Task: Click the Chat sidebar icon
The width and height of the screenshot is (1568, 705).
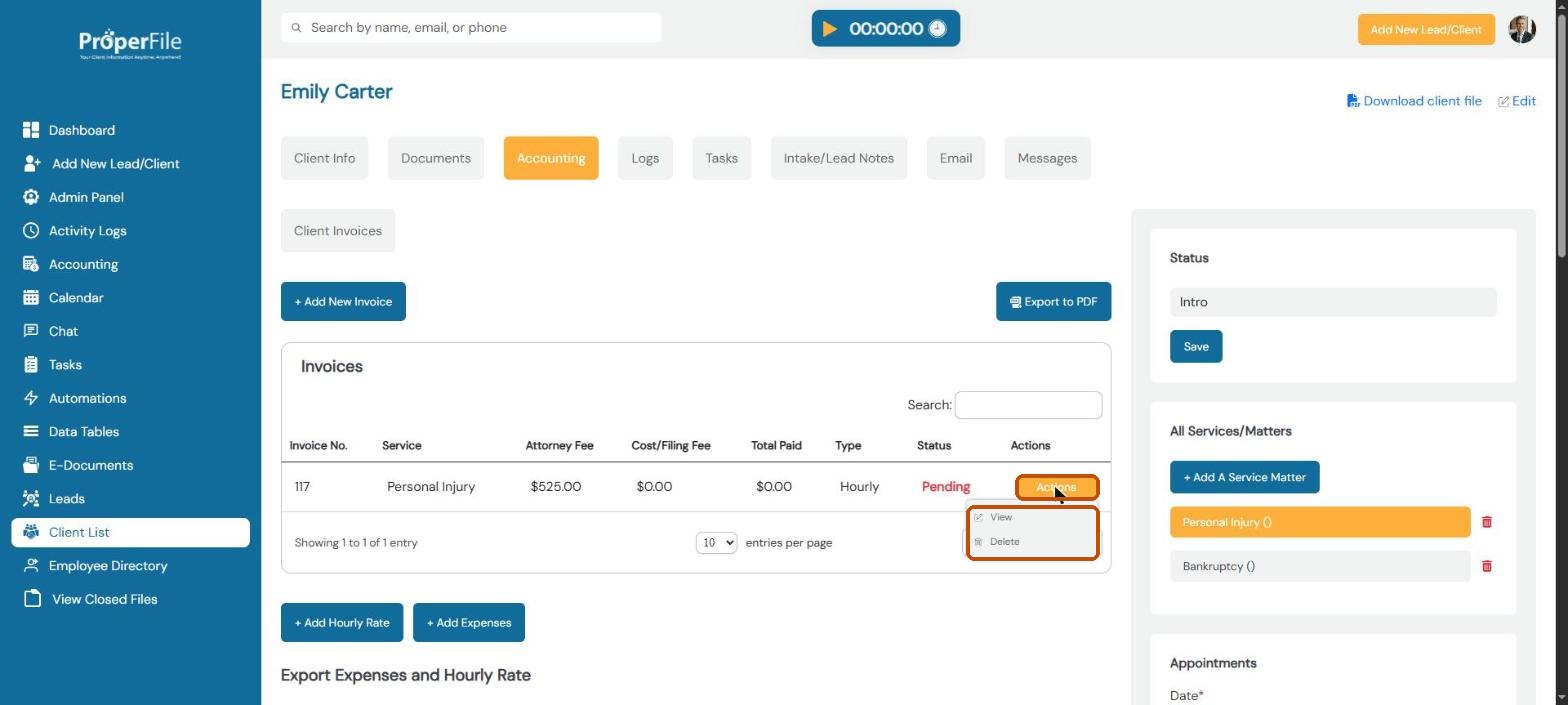Action: coord(31,331)
